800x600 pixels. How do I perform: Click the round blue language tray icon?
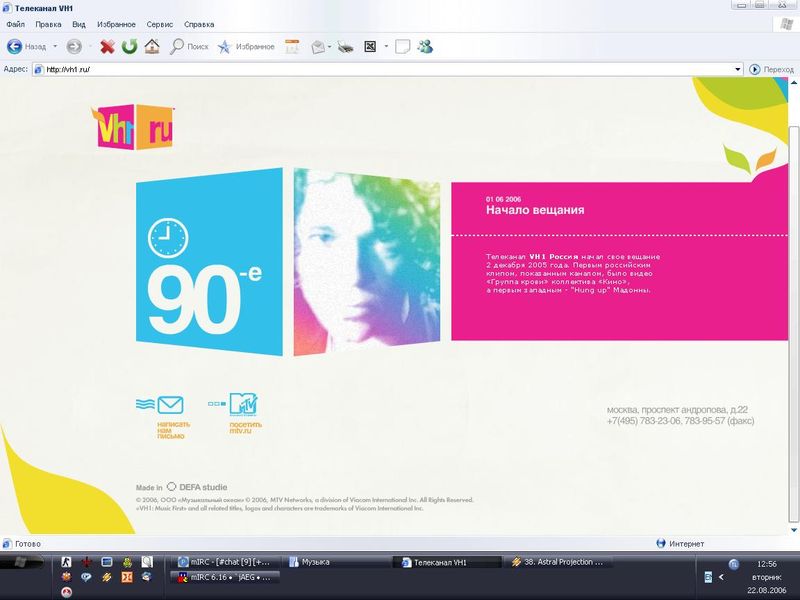tap(734, 564)
